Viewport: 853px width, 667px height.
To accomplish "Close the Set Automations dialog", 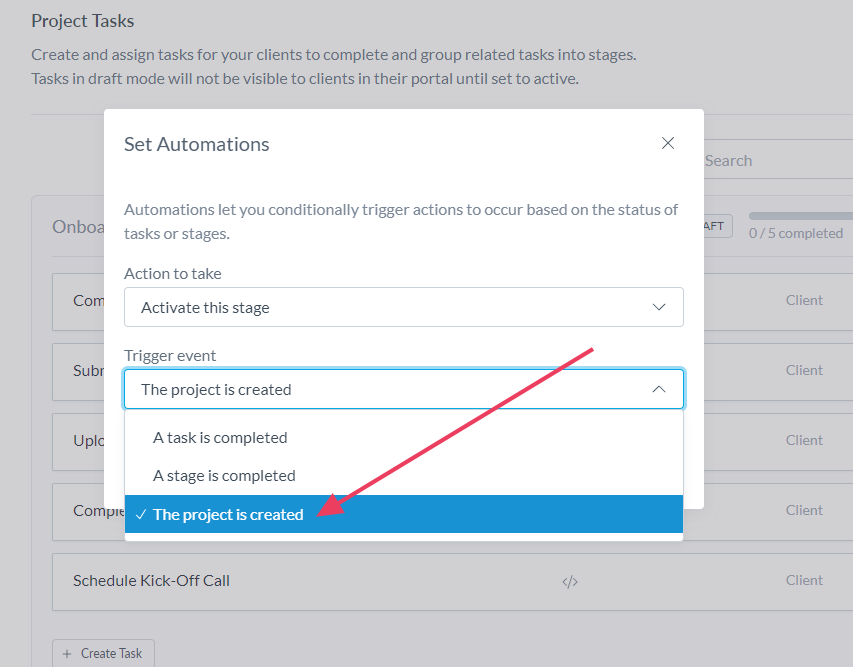I will coord(668,143).
